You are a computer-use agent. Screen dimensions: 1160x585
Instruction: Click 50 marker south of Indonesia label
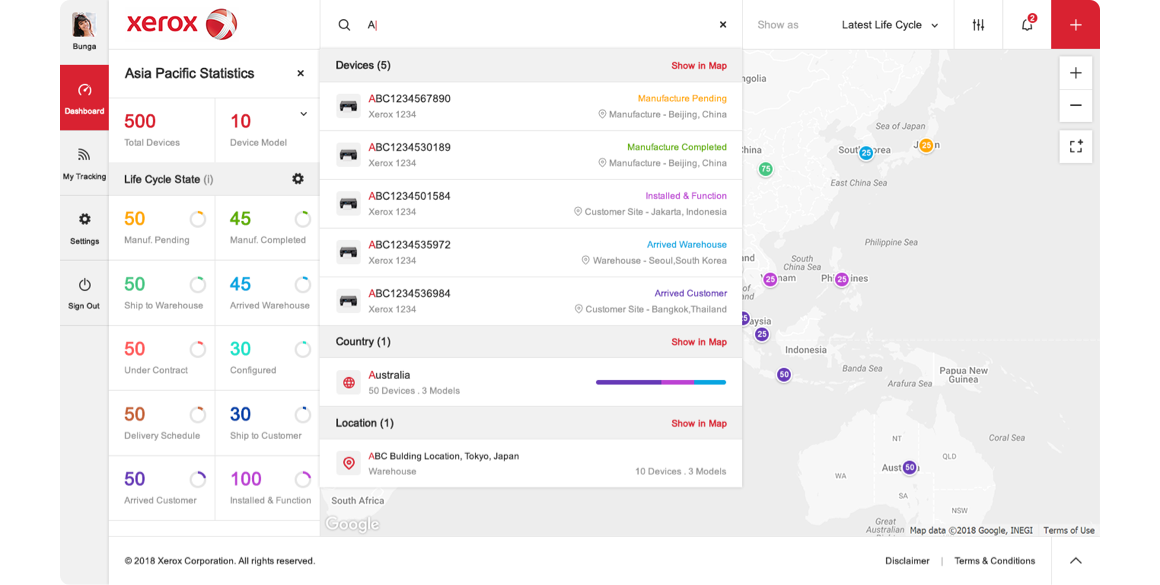point(783,375)
